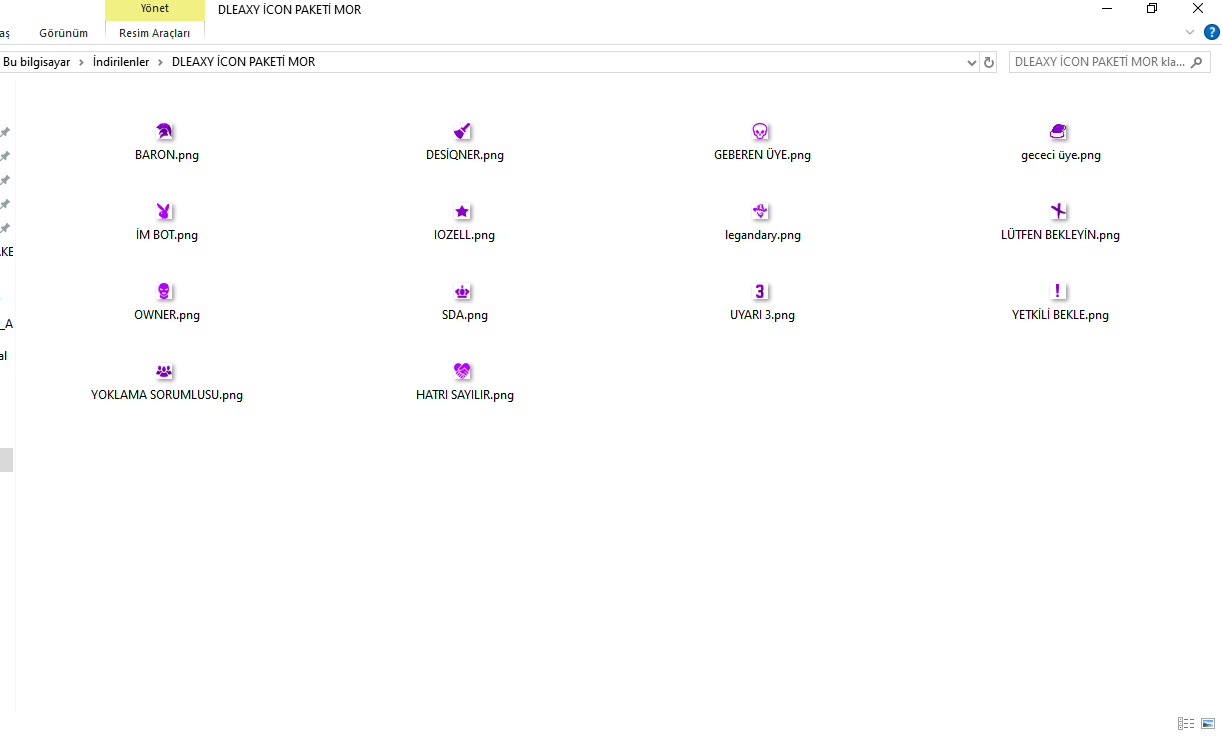
Task: Click the refresh button beside address bar
Action: [990, 62]
